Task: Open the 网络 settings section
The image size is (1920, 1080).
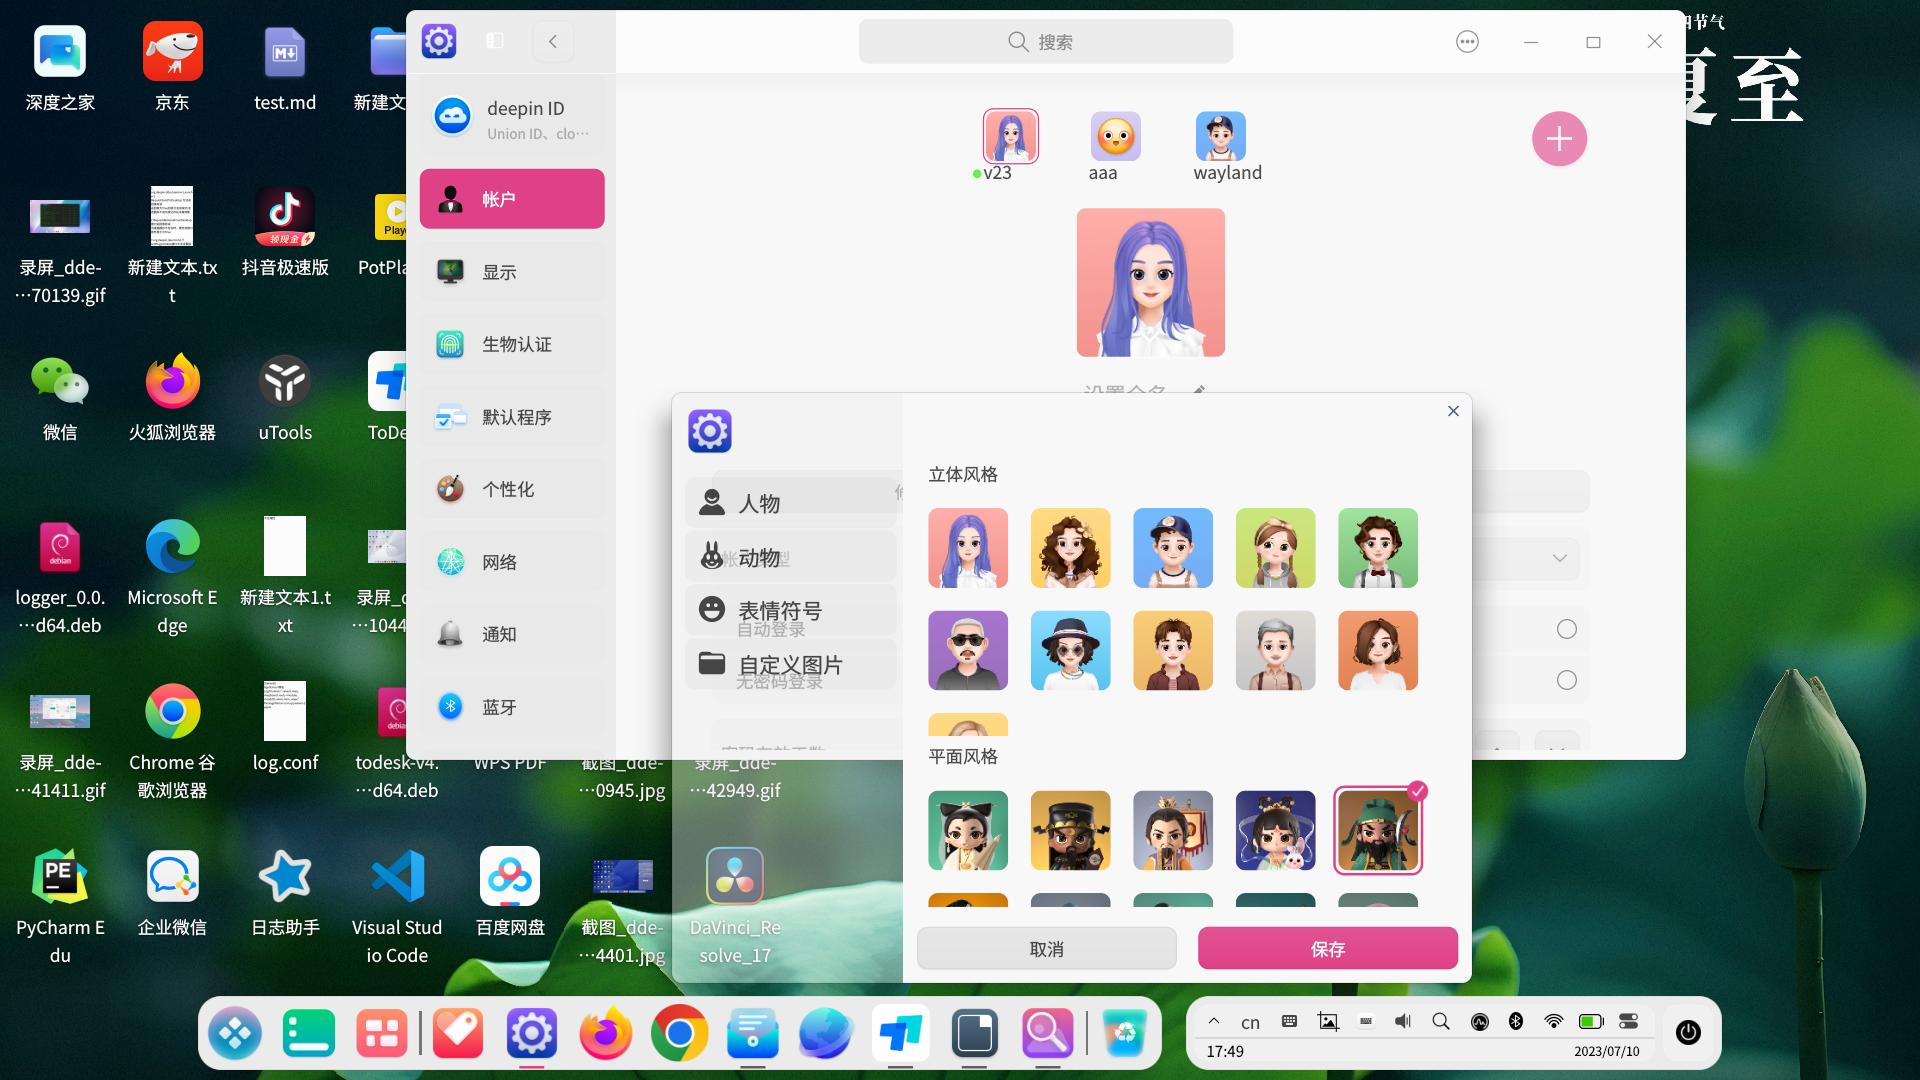Action: click(x=512, y=562)
